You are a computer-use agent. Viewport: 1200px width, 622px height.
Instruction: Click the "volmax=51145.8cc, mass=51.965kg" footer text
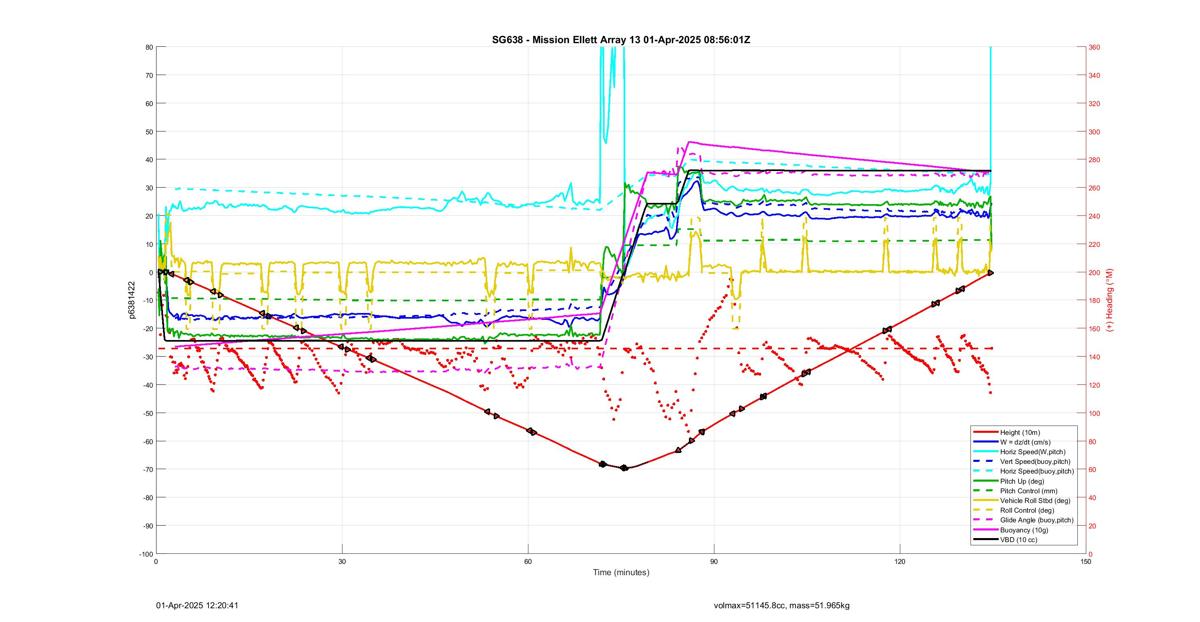(782, 605)
